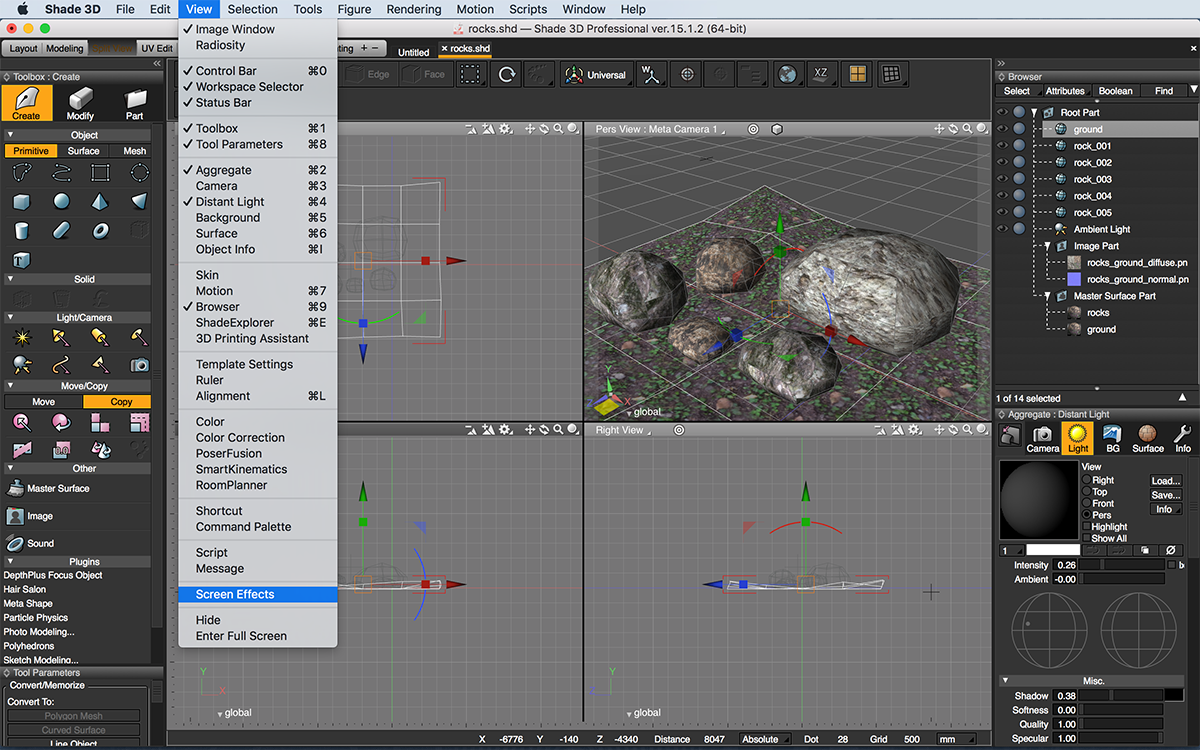Viewport: 1200px width, 750px height.
Task: Click the Softness value field
Action: point(1065,710)
